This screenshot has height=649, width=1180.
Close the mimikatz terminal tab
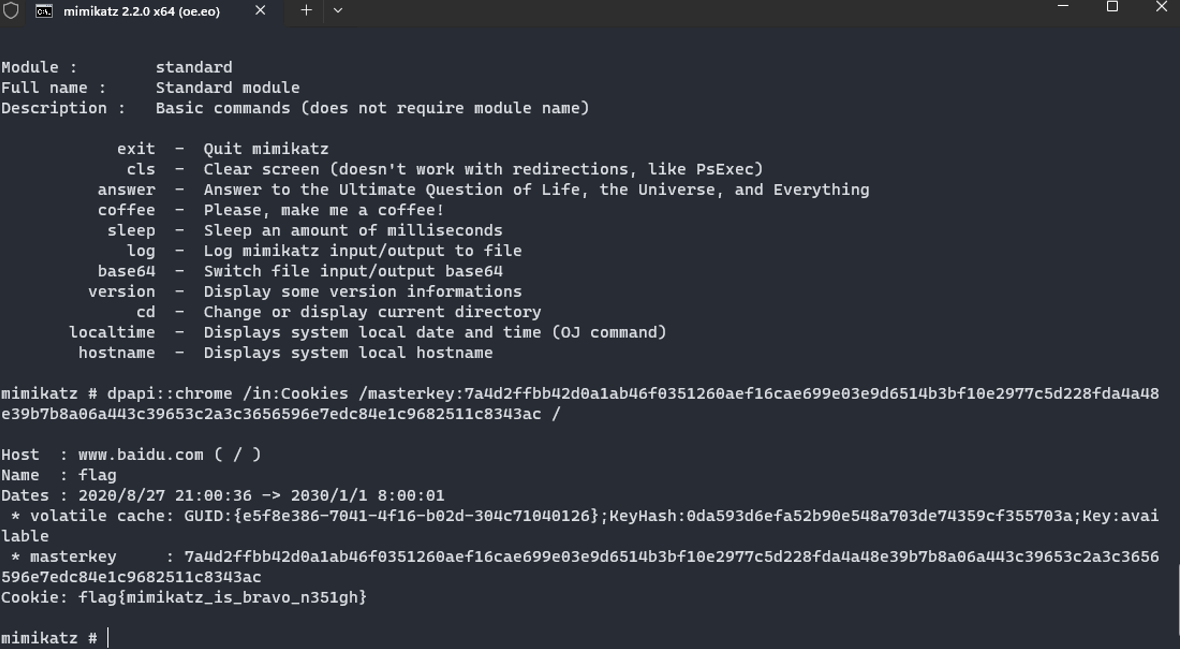(260, 11)
